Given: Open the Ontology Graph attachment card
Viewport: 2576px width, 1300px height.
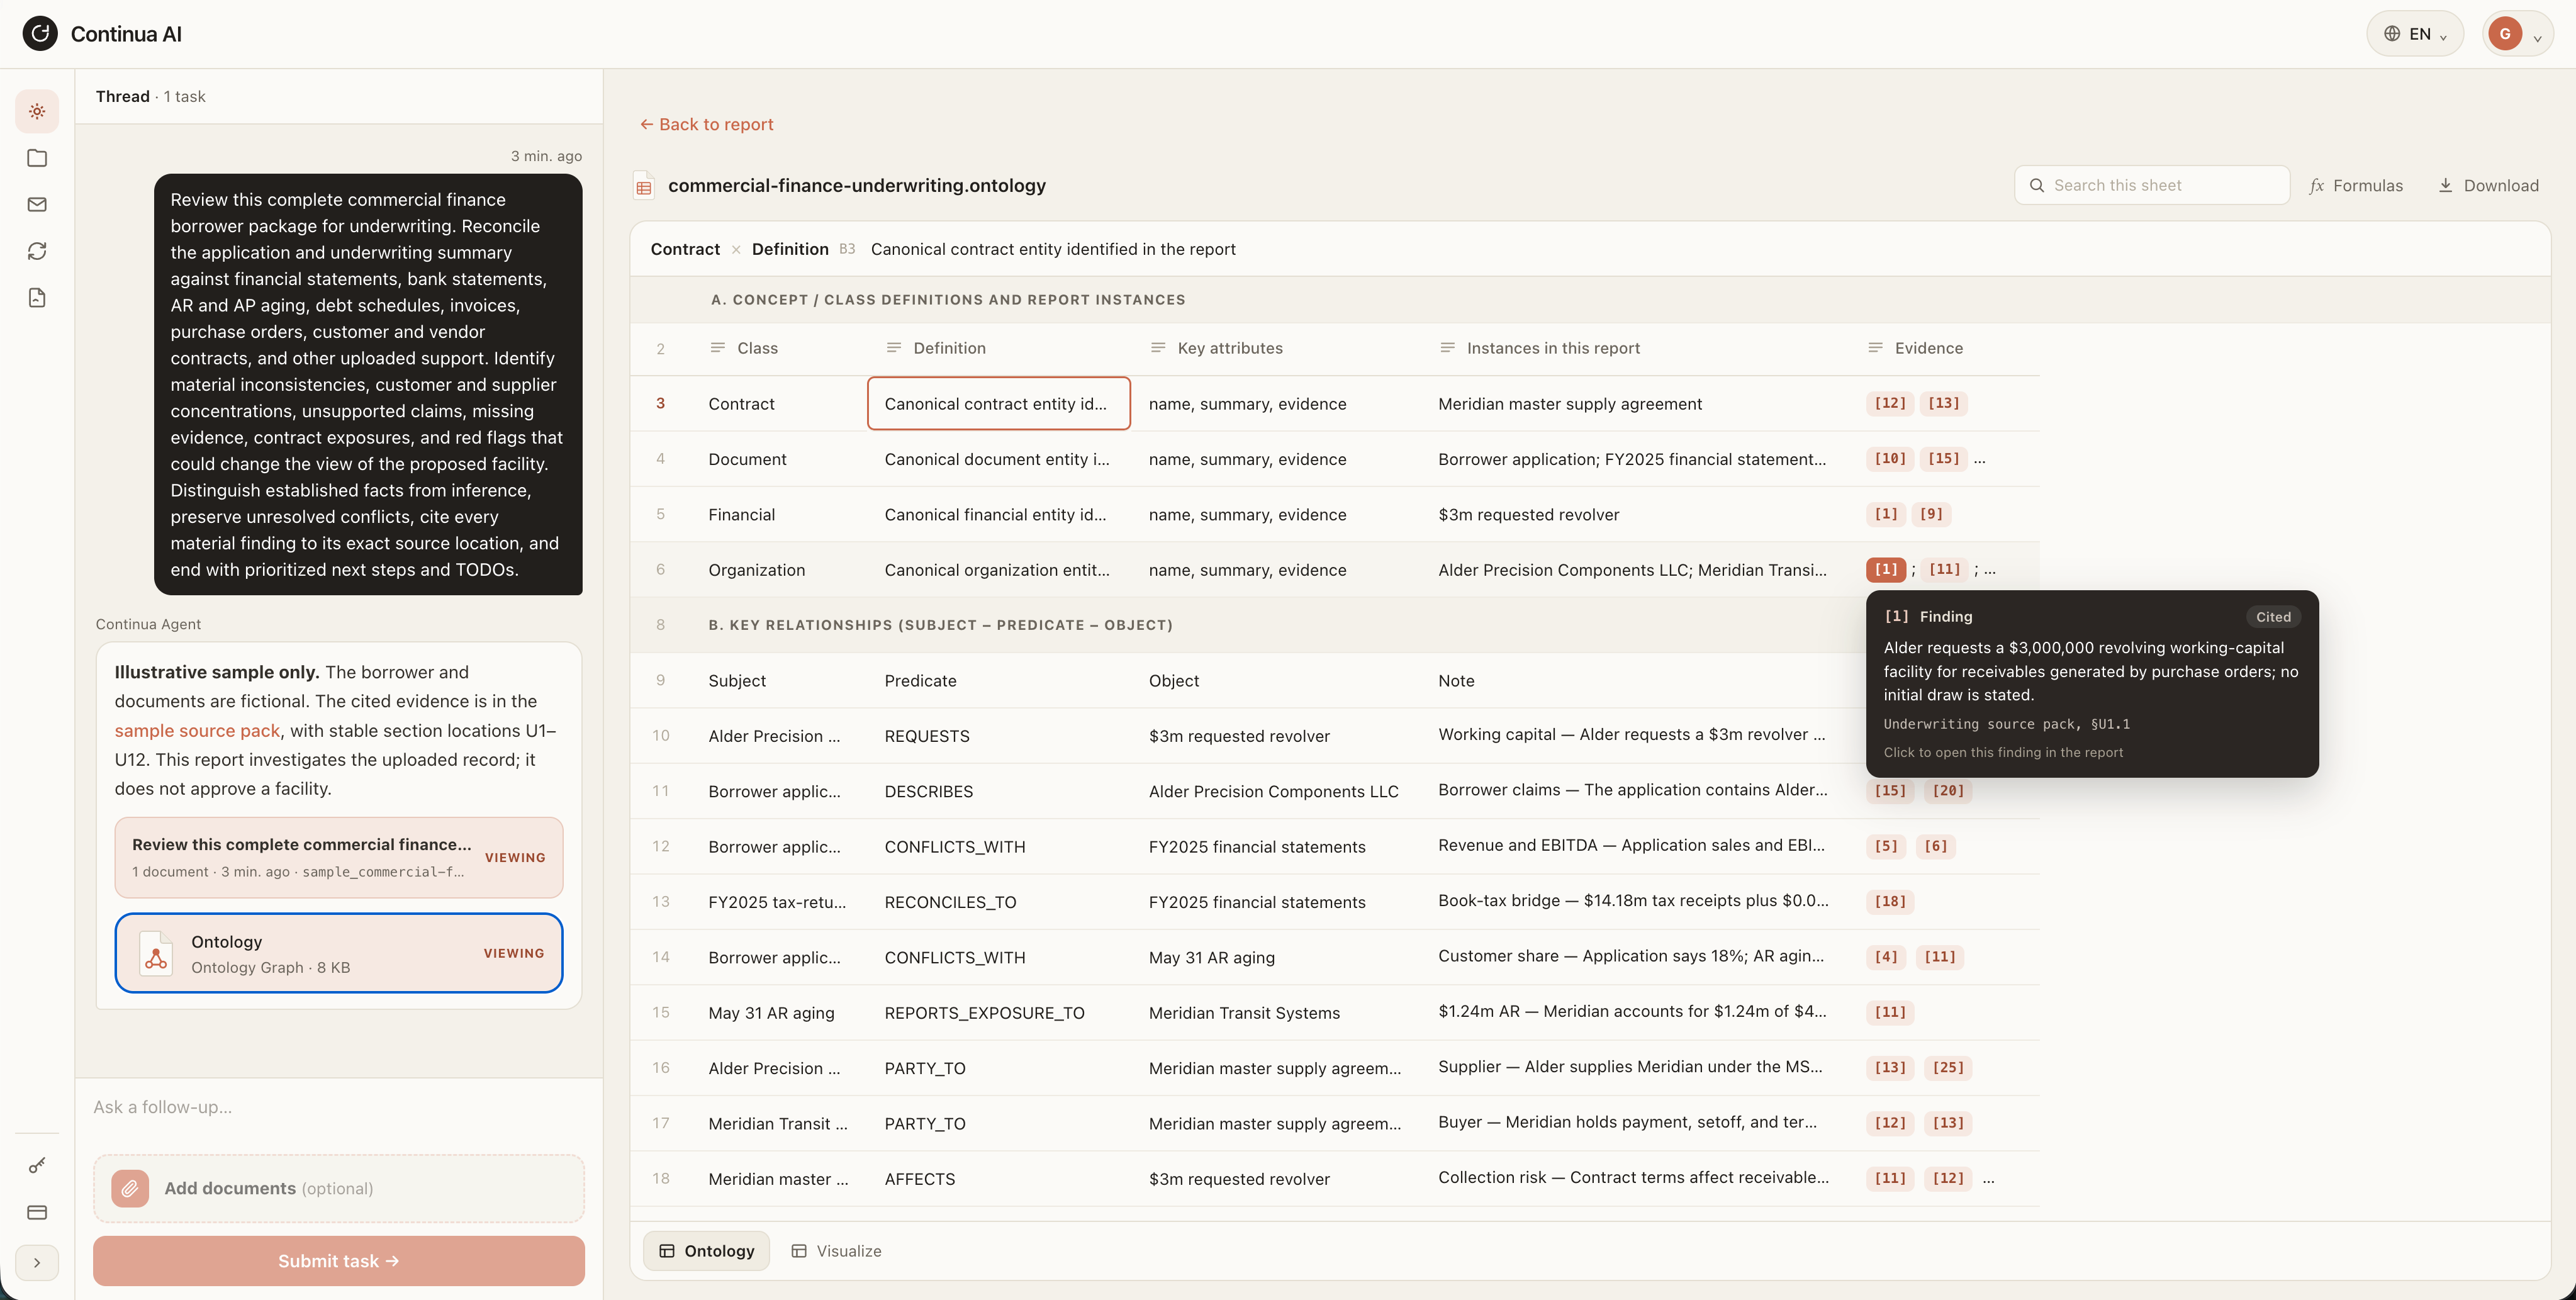Looking at the screenshot, I should click(x=339, y=953).
